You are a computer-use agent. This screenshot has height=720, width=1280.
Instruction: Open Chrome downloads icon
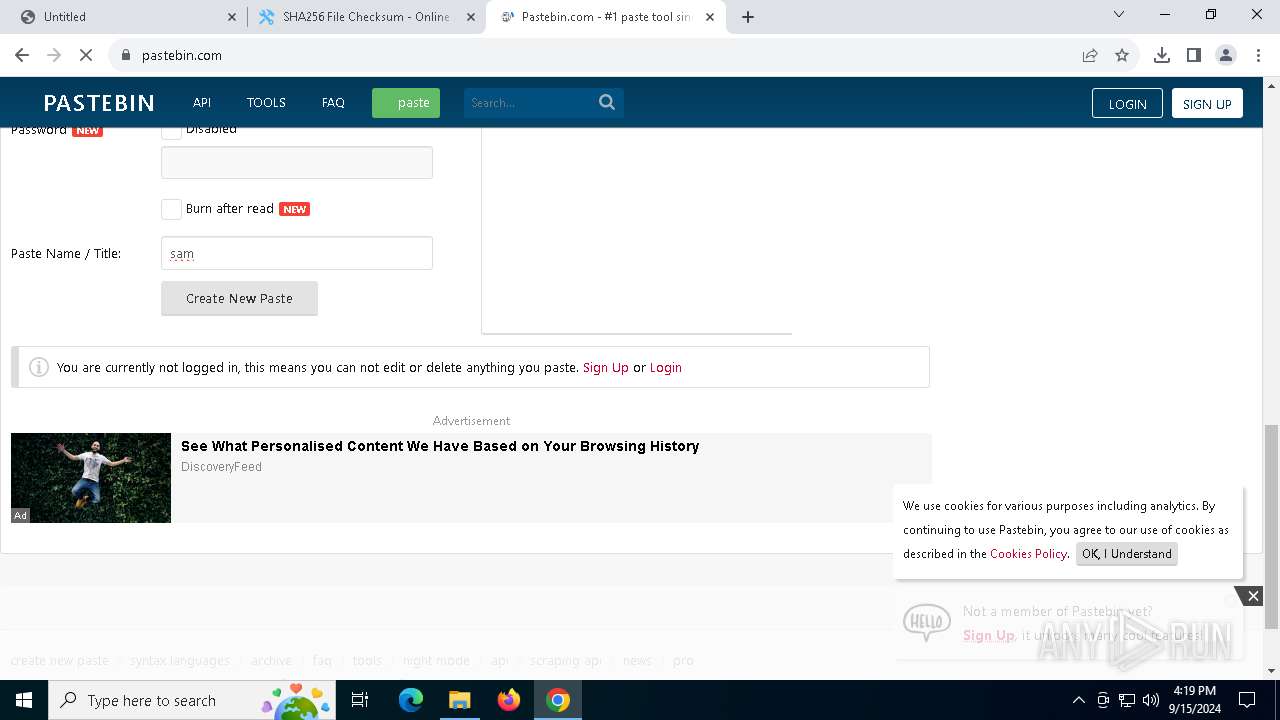[1162, 55]
